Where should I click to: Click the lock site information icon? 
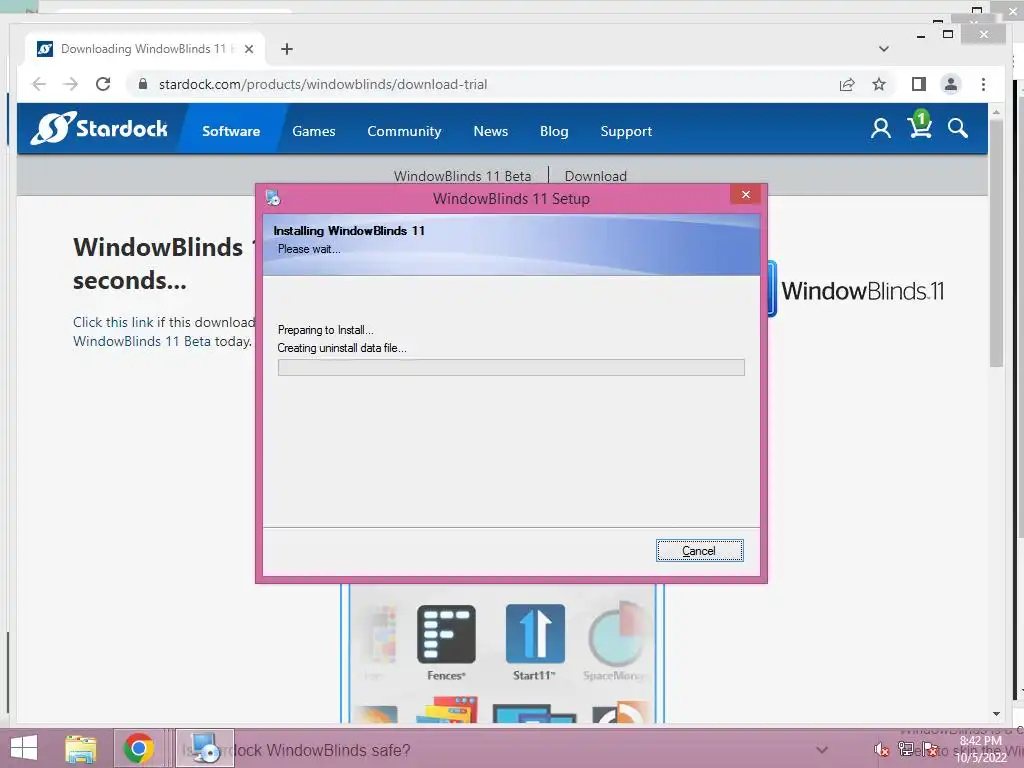143,84
